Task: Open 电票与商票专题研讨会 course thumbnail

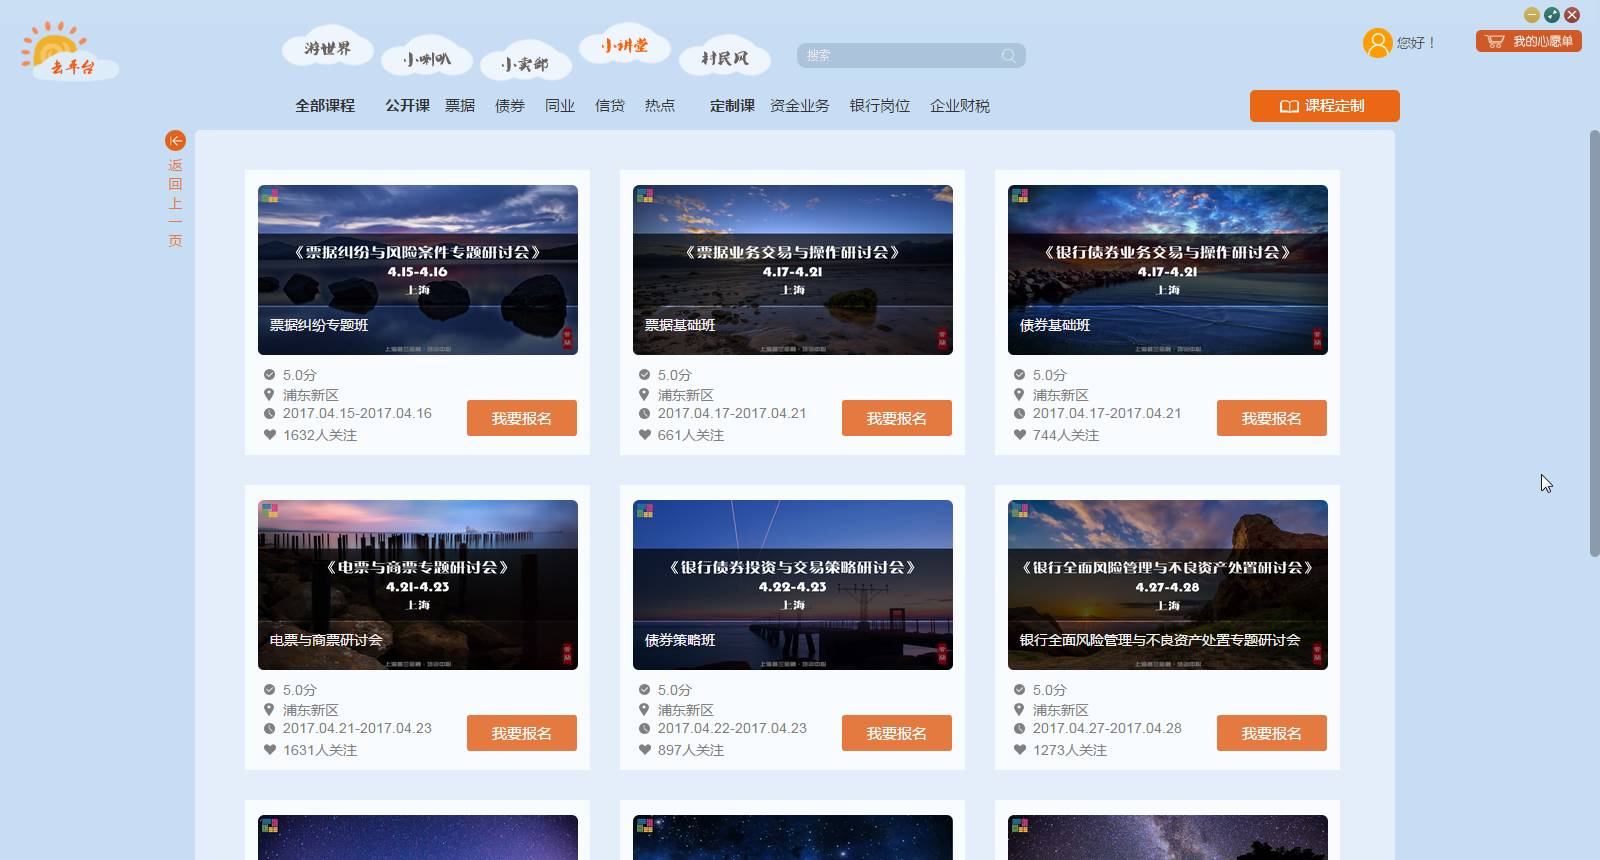Action: click(x=418, y=585)
